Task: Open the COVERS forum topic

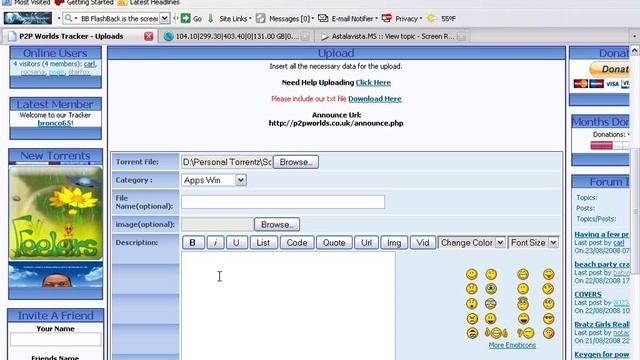Action: [x=588, y=294]
